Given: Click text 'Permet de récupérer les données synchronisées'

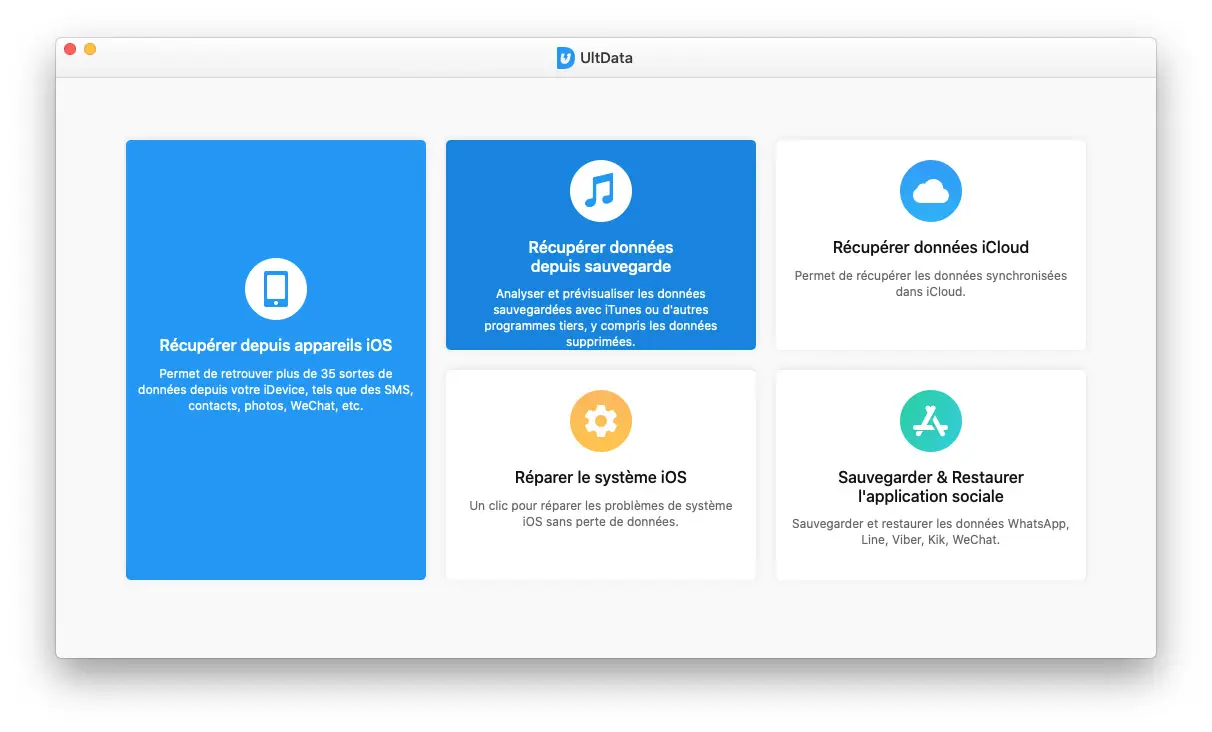Looking at the screenshot, I should tap(931, 276).
